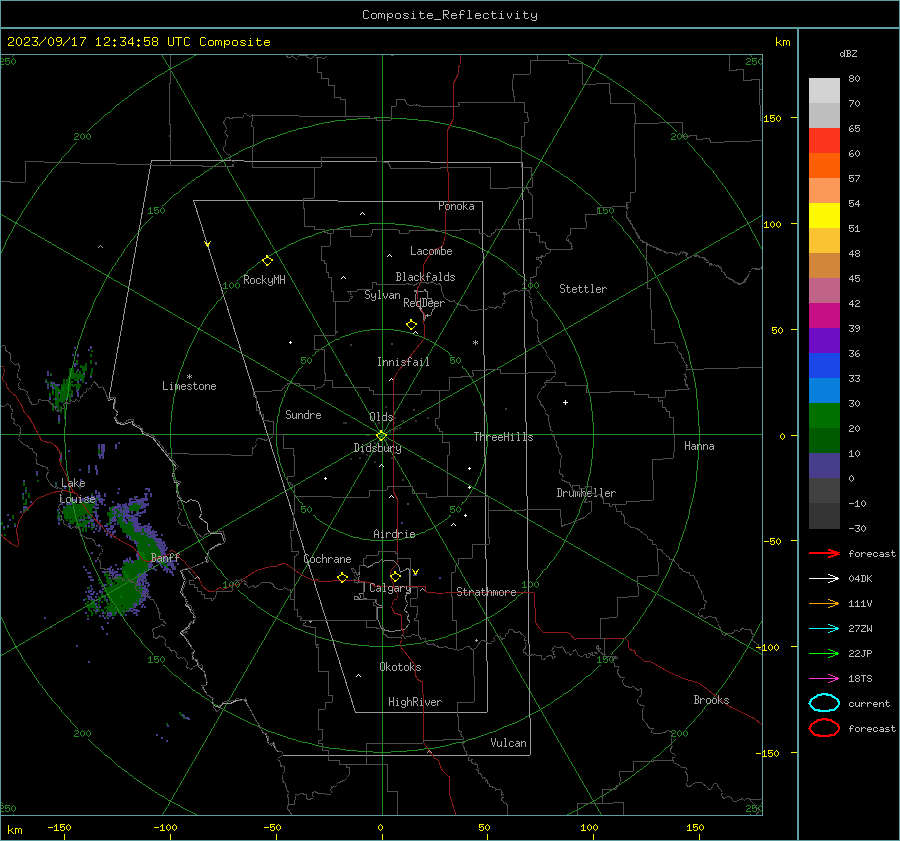Click the Banff label
This screenshot has width=900, height=841.
[x=165, y=558]
